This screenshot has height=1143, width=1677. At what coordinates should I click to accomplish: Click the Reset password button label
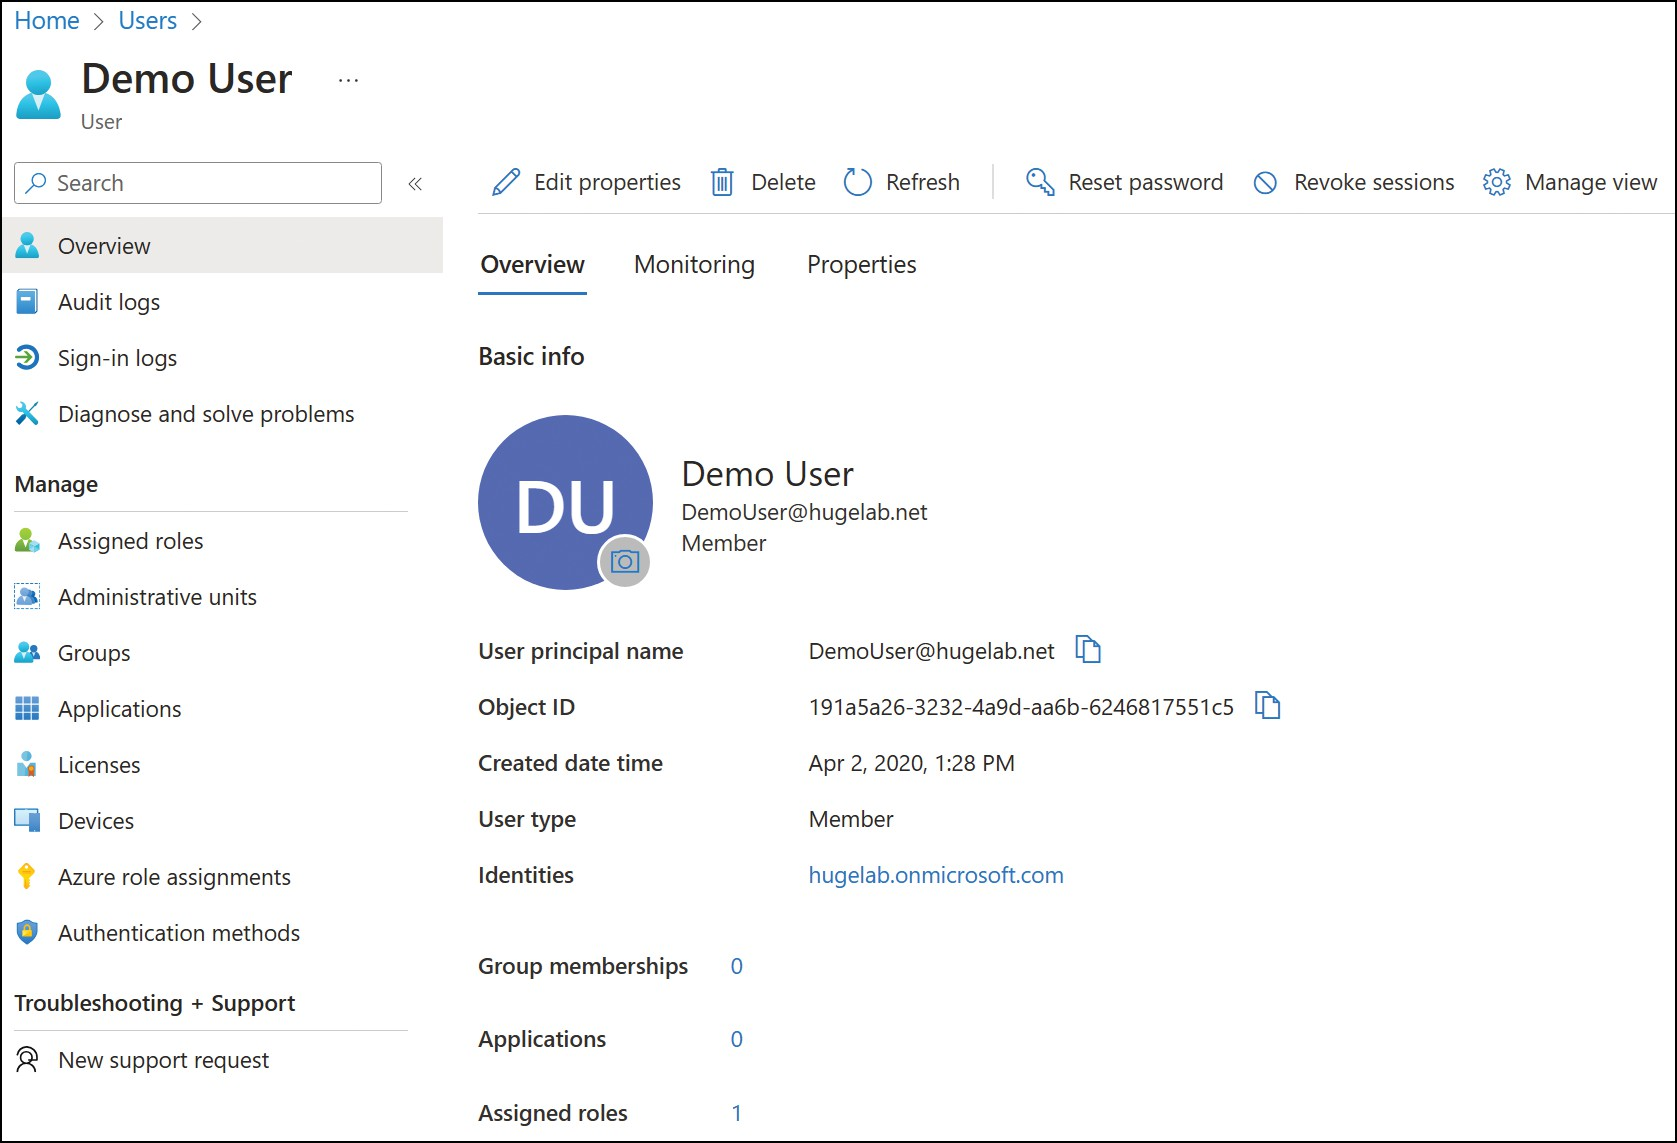pyautogui.click(x=1146, y=183)
